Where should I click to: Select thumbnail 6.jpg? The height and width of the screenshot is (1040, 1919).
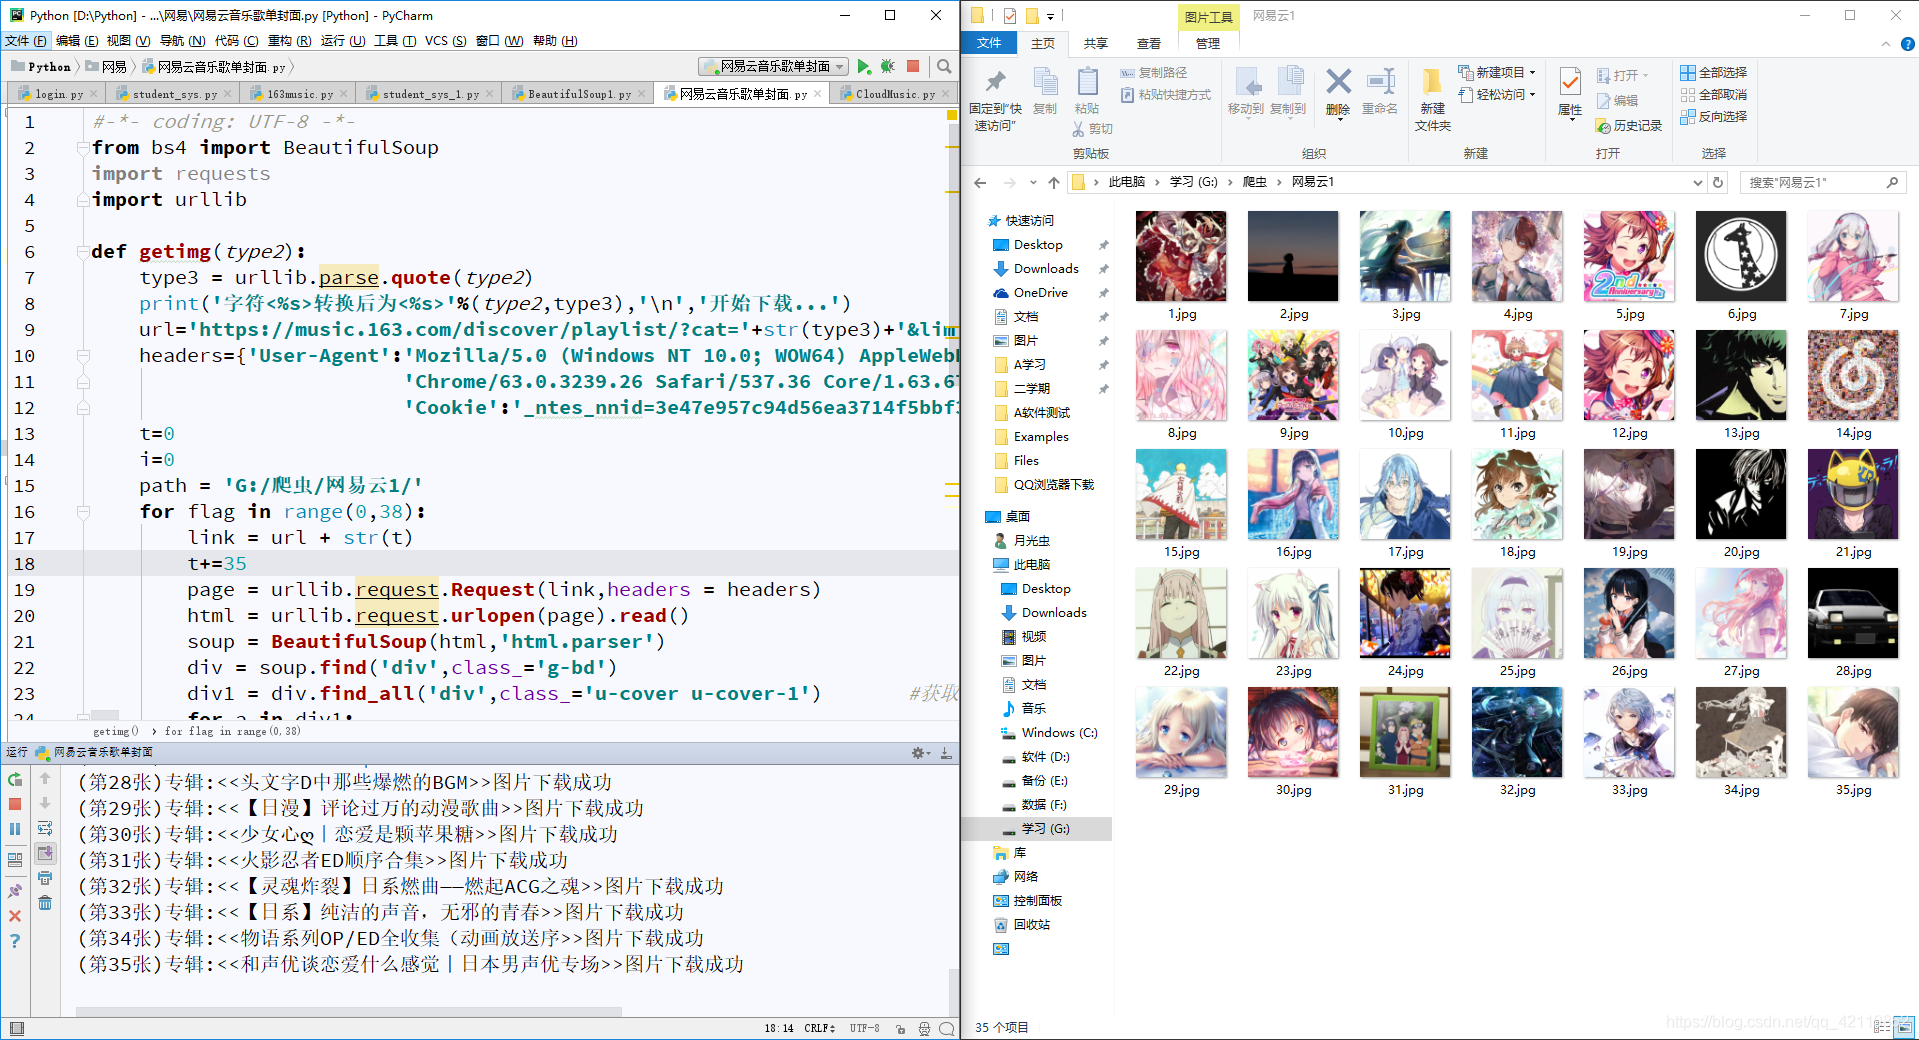(x=1741, y=265)
